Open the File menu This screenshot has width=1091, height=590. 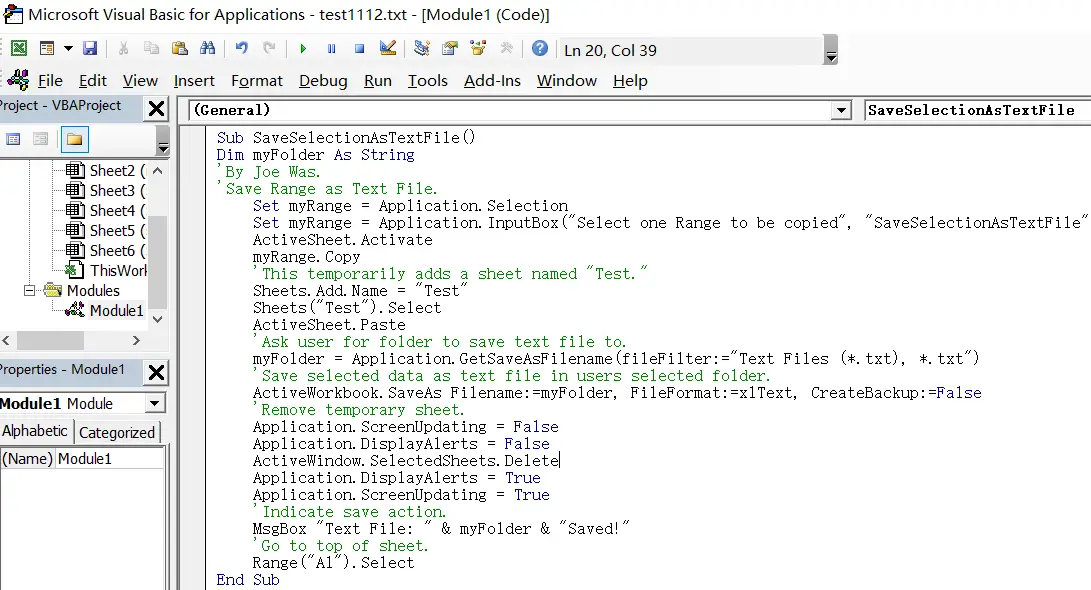50,81
